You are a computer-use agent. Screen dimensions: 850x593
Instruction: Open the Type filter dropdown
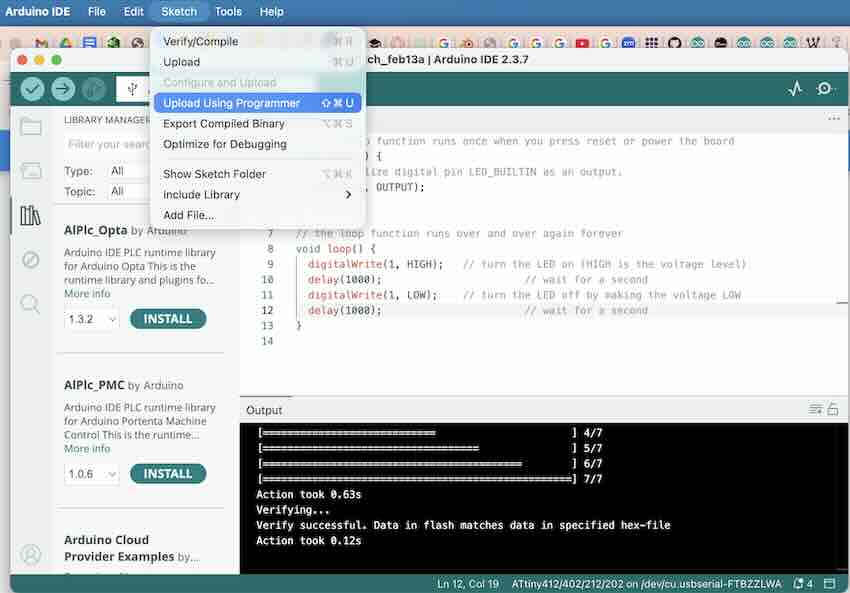(x=129, y=171)
